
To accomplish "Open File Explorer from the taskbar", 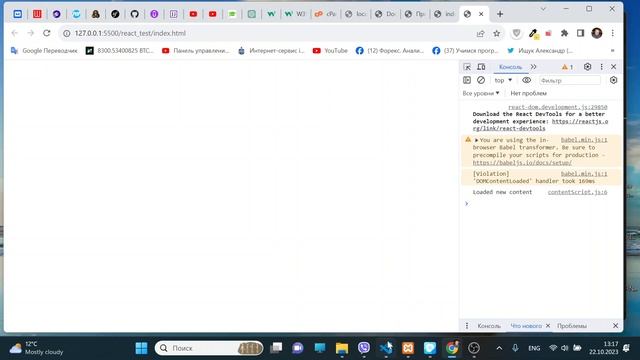I will pyautogui.click(x=342, y=348).
